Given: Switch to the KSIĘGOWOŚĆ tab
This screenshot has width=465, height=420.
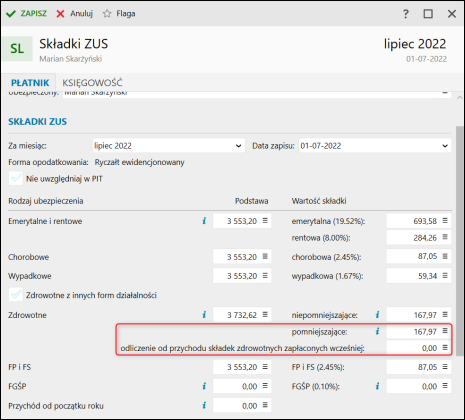Looking at the screenshot, I should pos(92,83).
